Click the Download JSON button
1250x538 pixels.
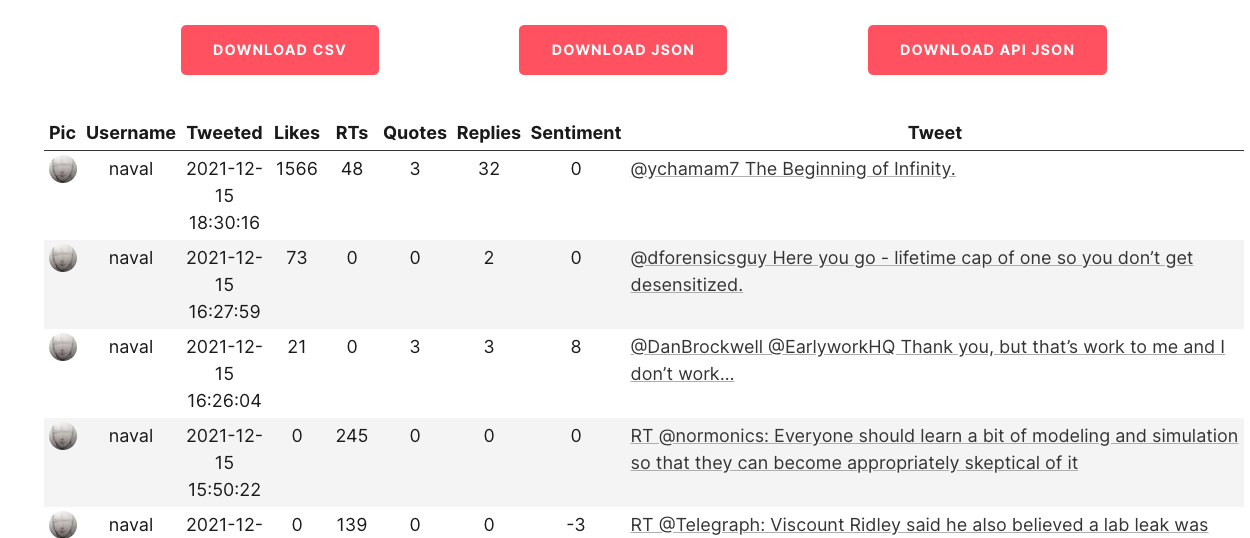click(623, 50)
